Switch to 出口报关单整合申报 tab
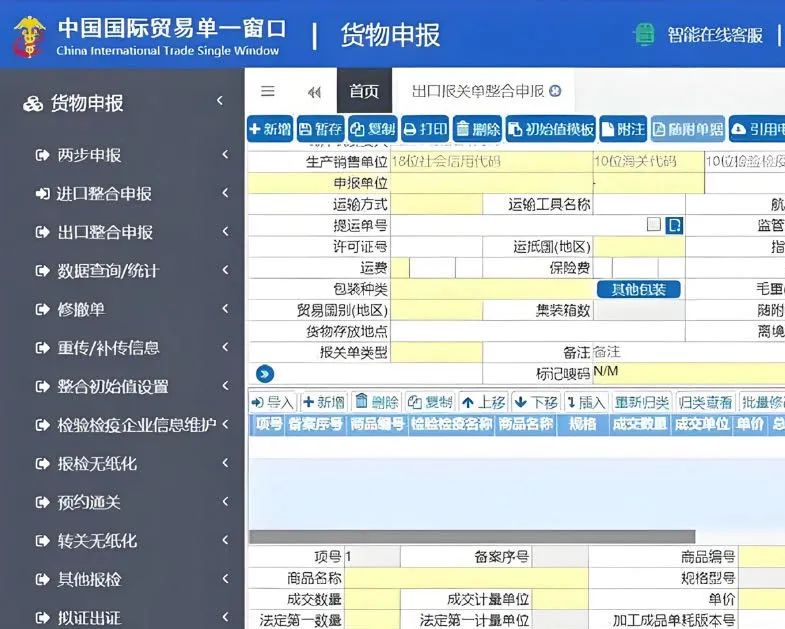This screenshot has width=785, height=629. (478, 91)
